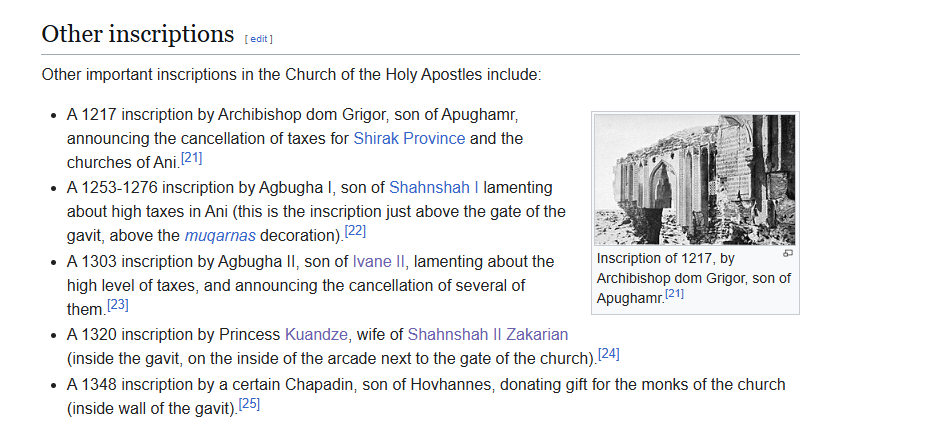The width and height of the screenshot is (938, 424).
Task: Visit the Ivane II link
Action: click(x=379, y=261)
